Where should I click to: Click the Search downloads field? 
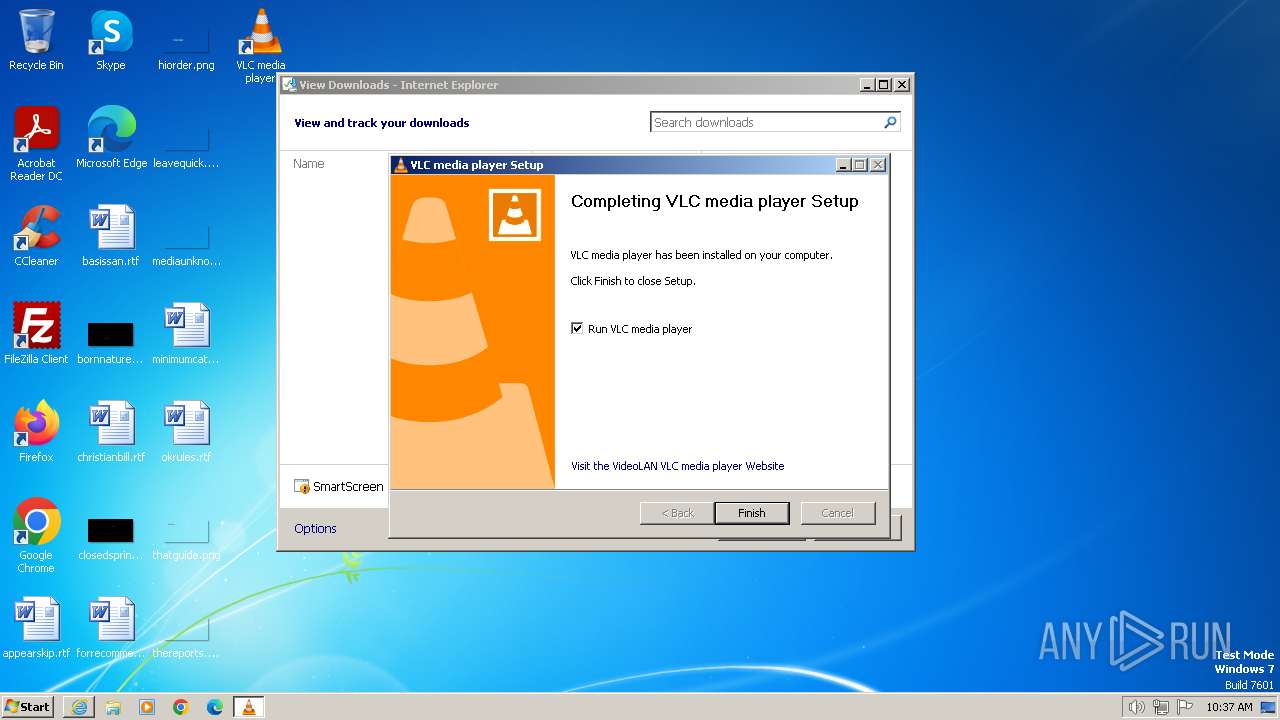tap(766, 122)
